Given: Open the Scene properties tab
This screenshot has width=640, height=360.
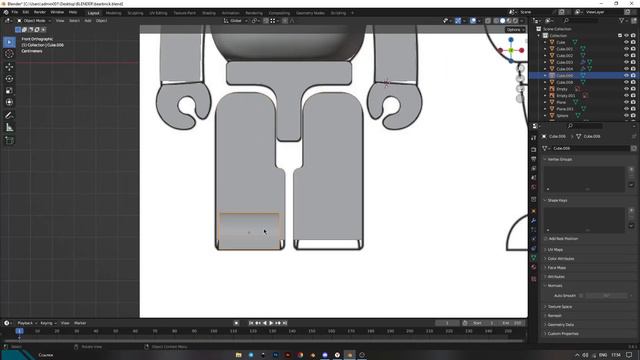Looking at the screenshot, I should coord(533,178).
